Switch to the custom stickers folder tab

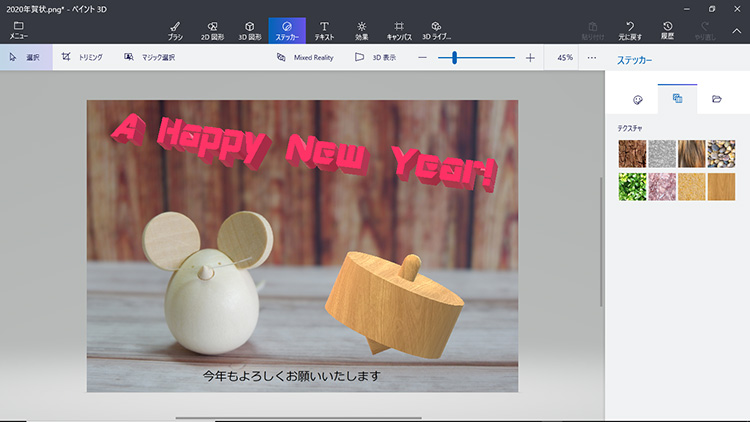click(x=716, y=99)
